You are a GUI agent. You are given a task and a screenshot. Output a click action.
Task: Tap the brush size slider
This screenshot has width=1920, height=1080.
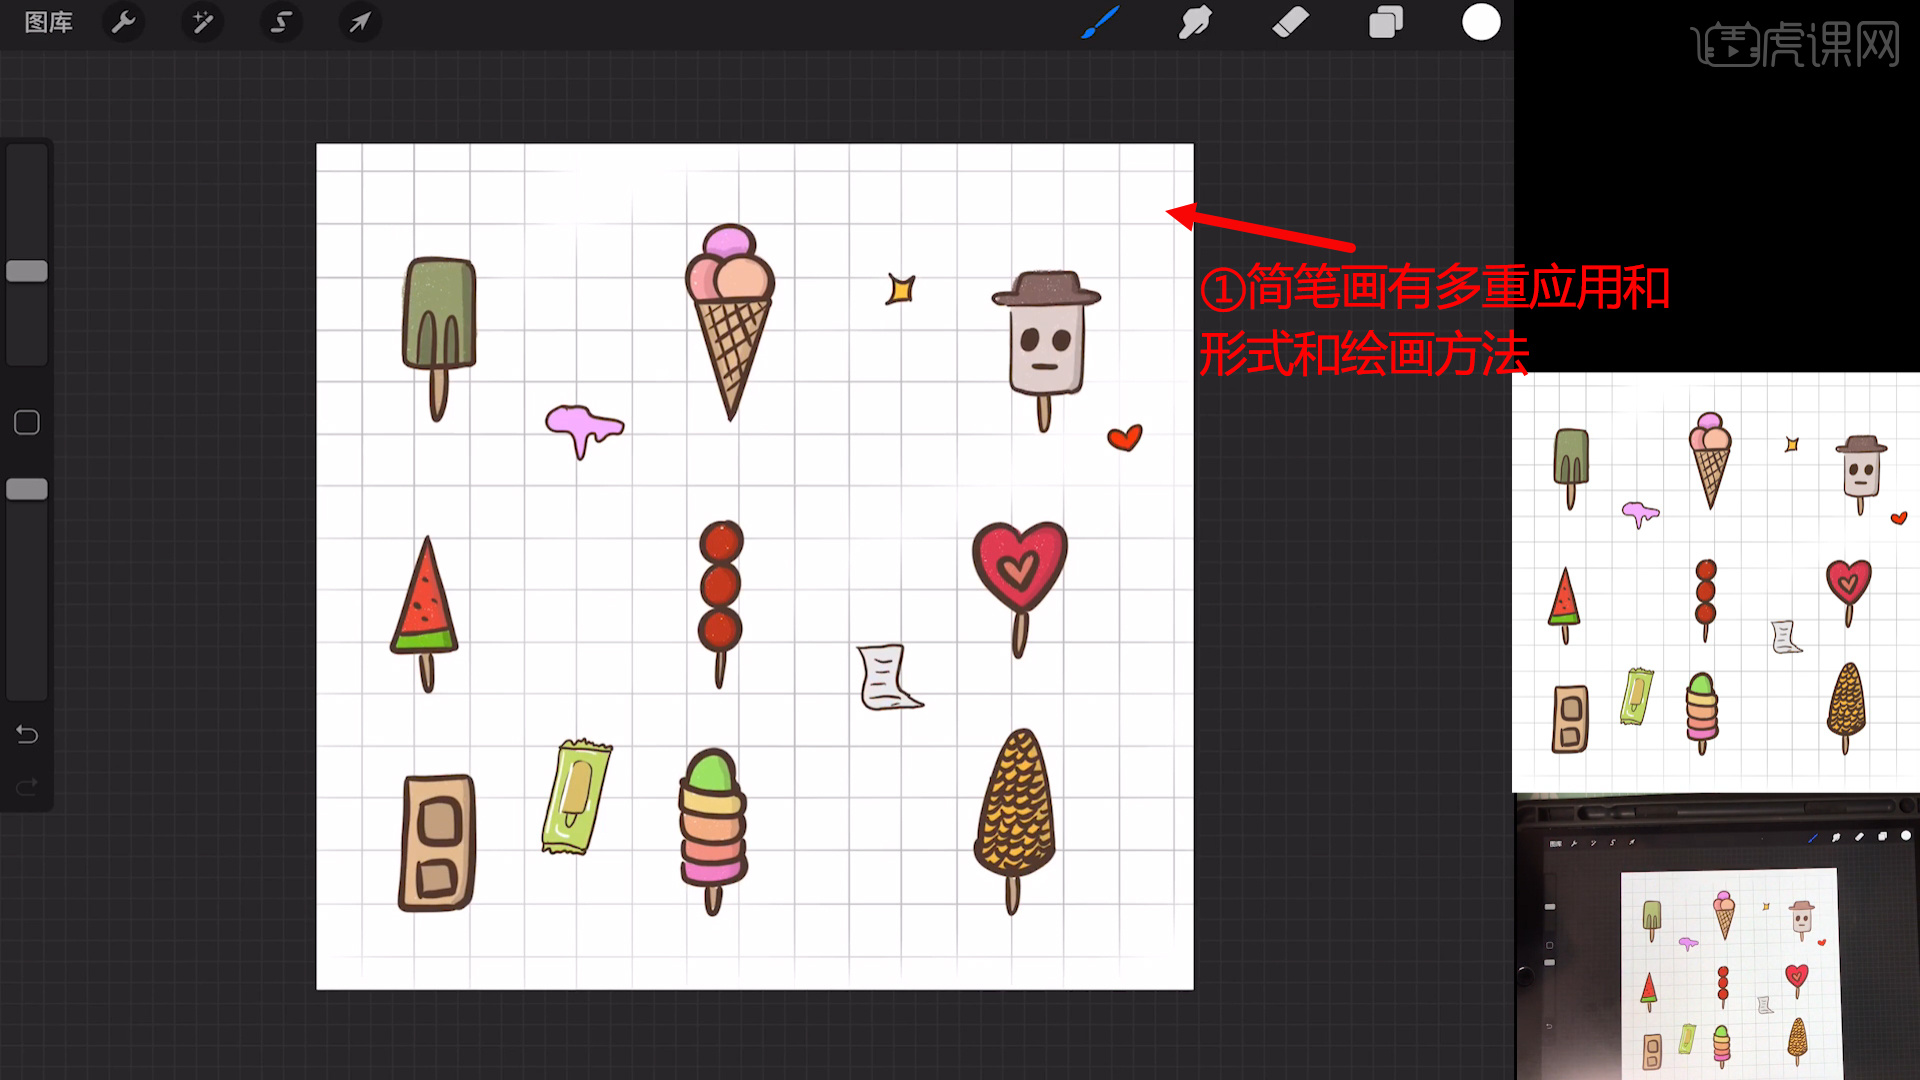(x=28, y=270)
